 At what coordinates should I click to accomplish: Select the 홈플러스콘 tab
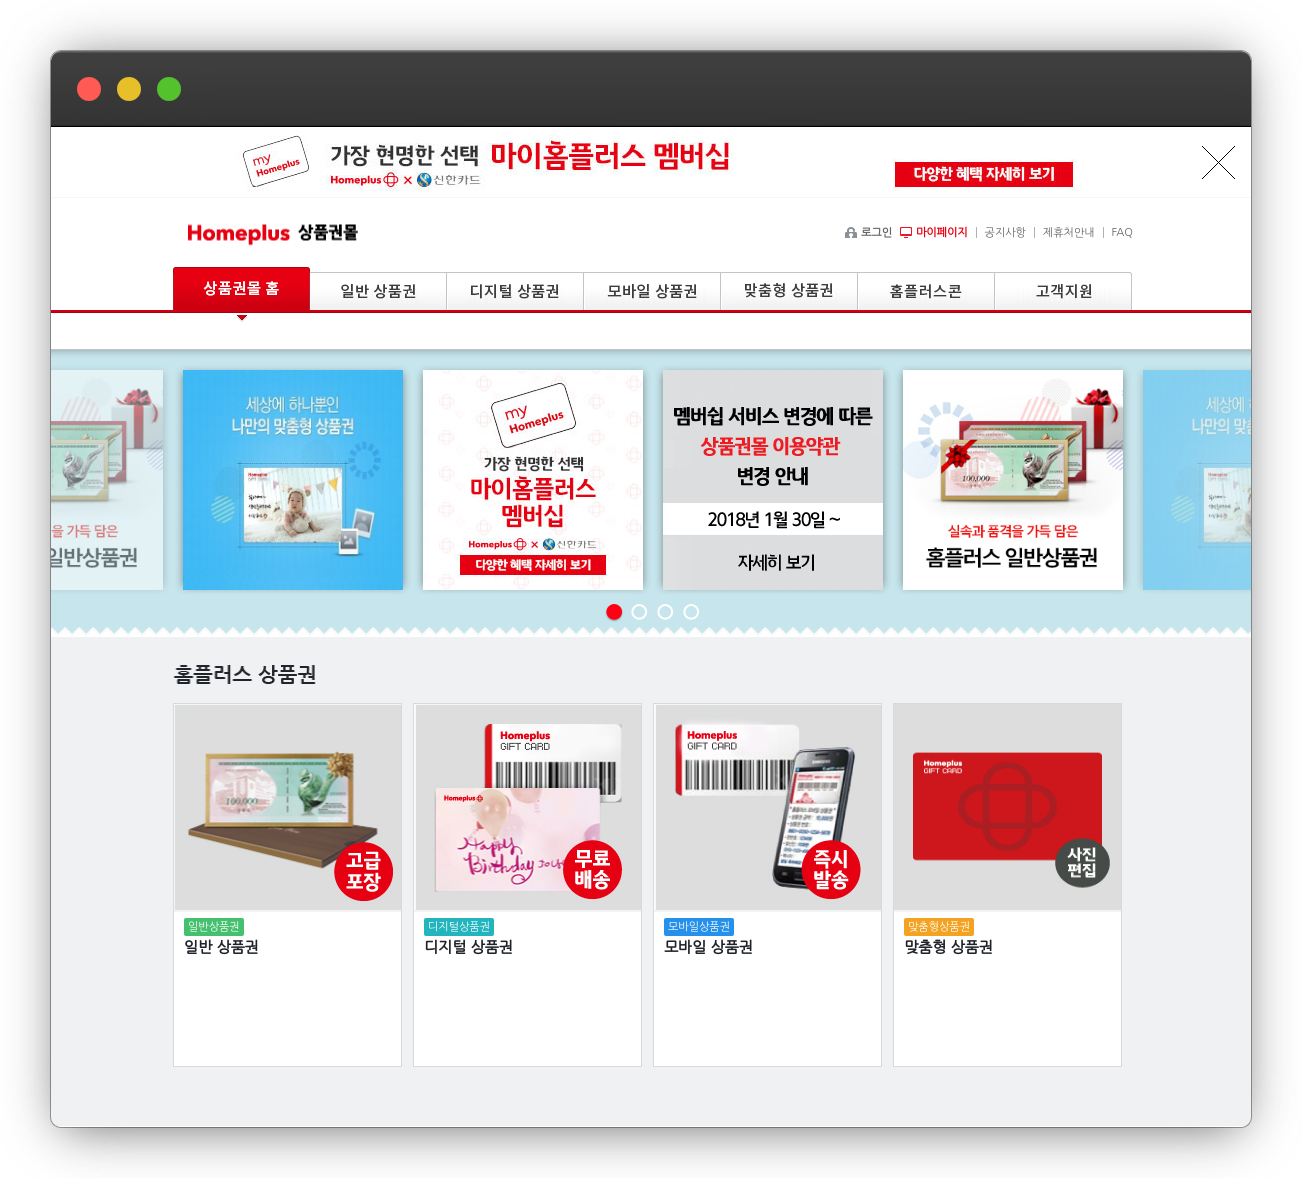click(x=926, y=291)
